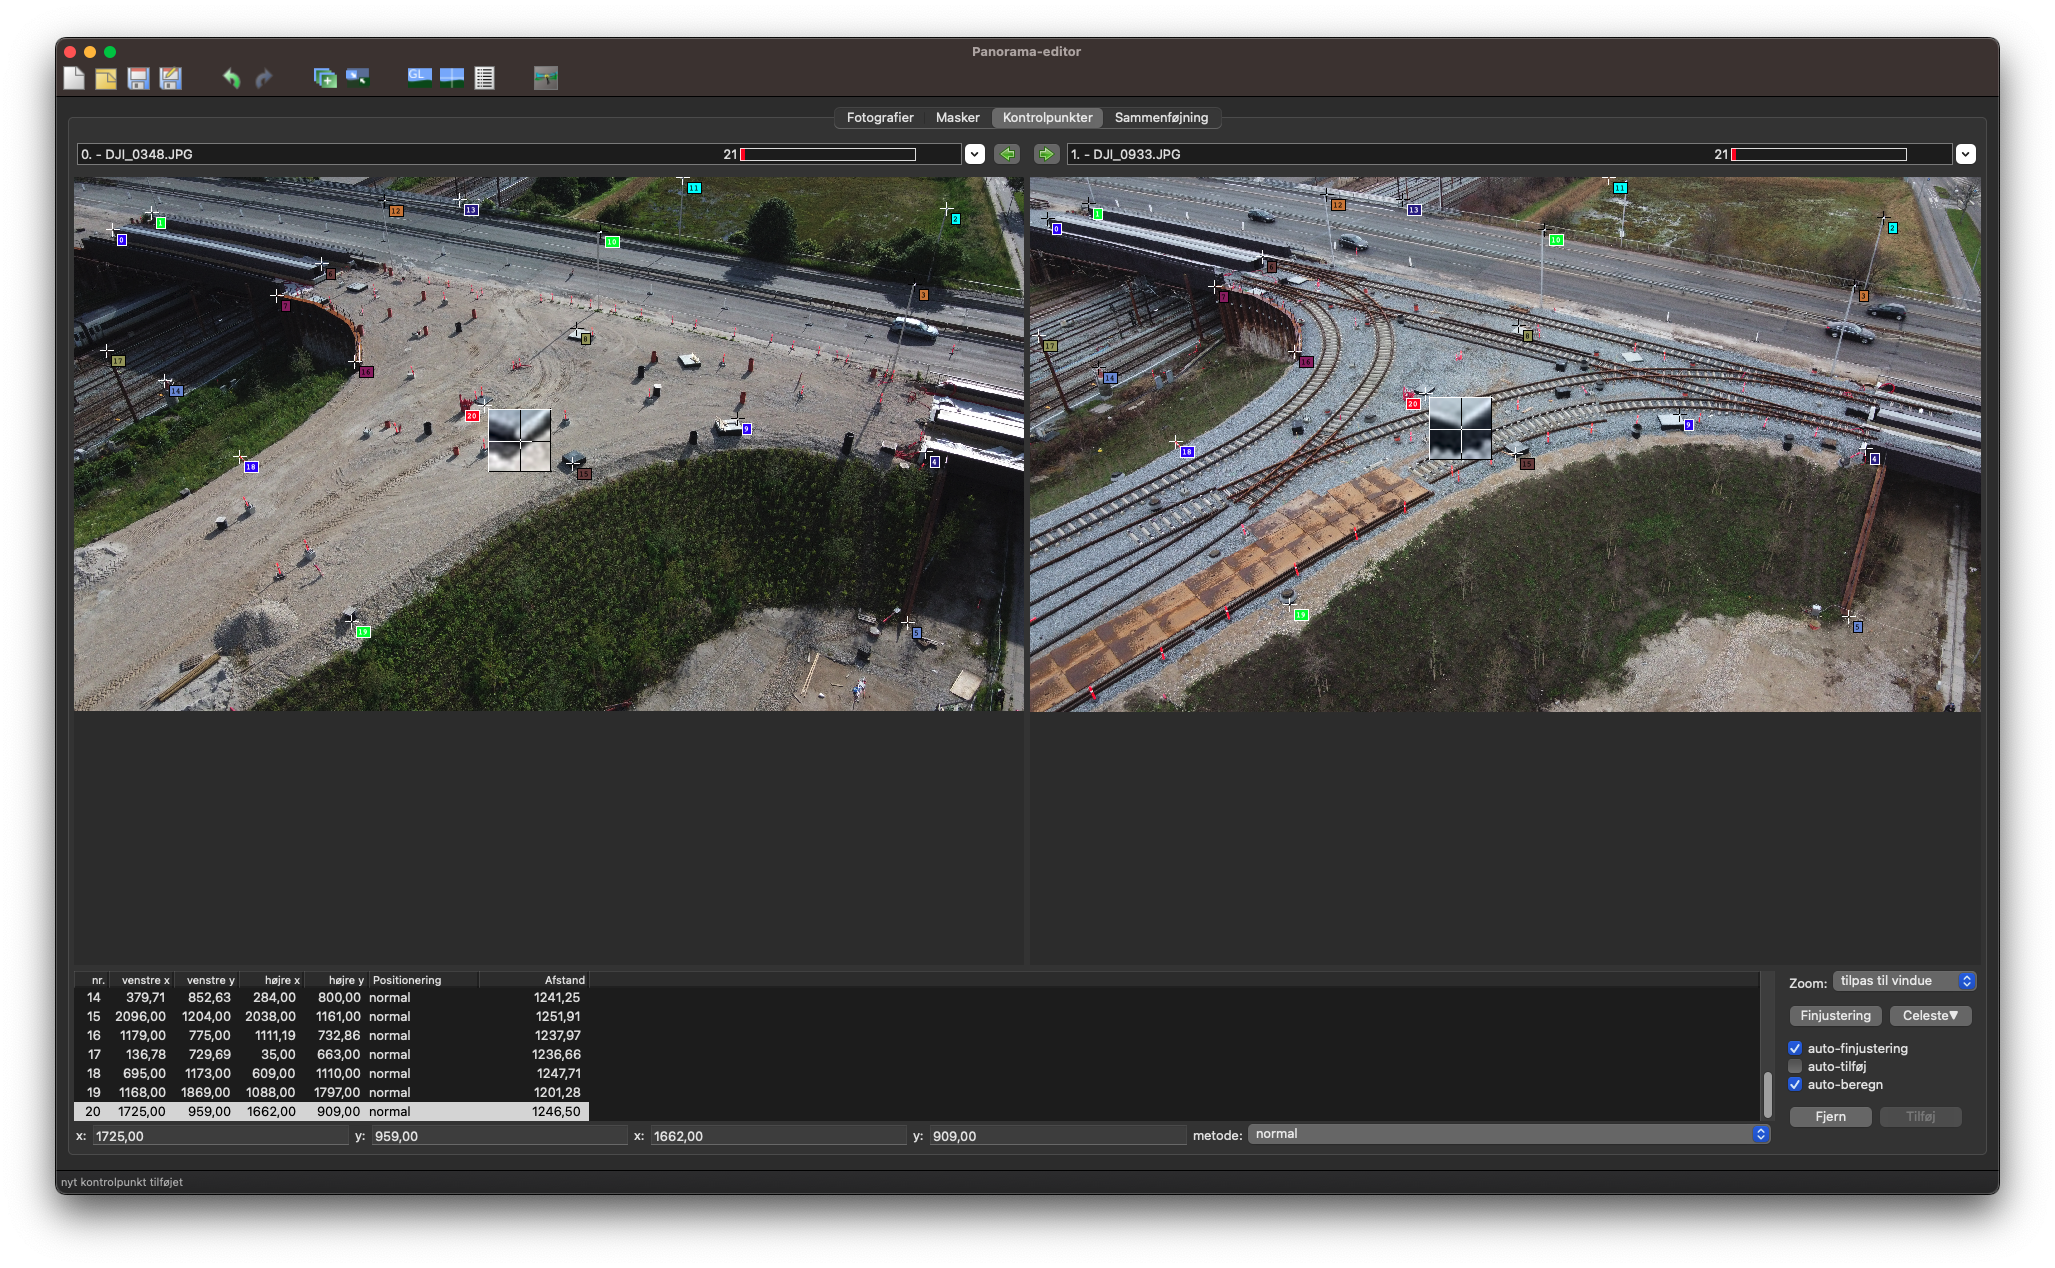Open the control points list icon

485,78
